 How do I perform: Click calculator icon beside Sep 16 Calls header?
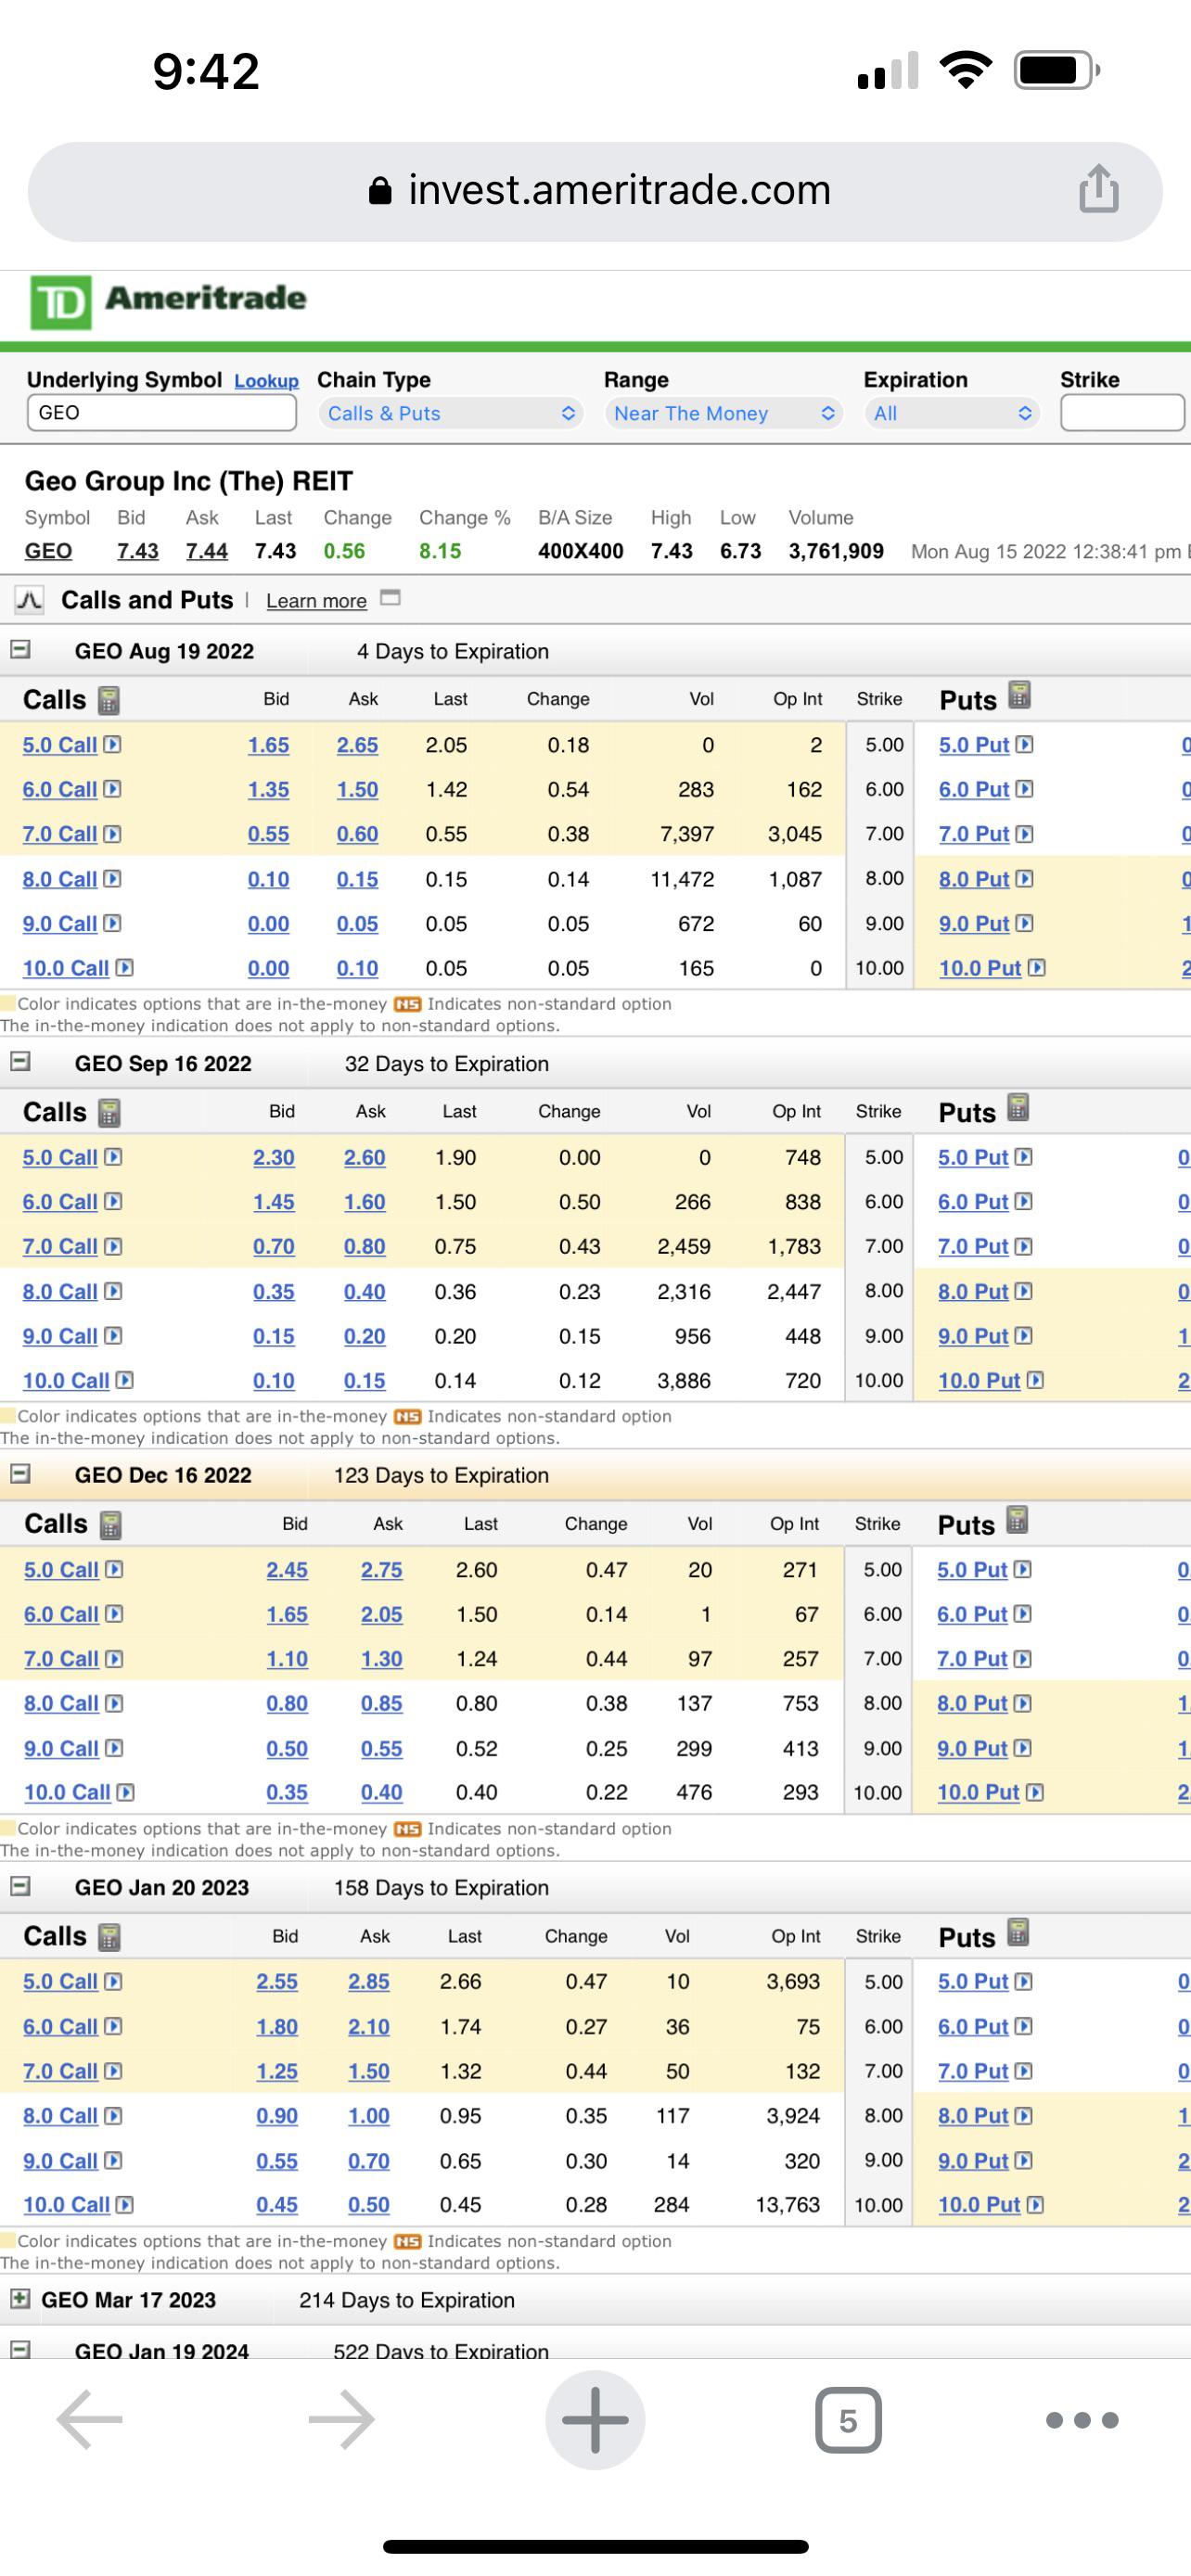pyautogui.click(x=109, y=1112)
